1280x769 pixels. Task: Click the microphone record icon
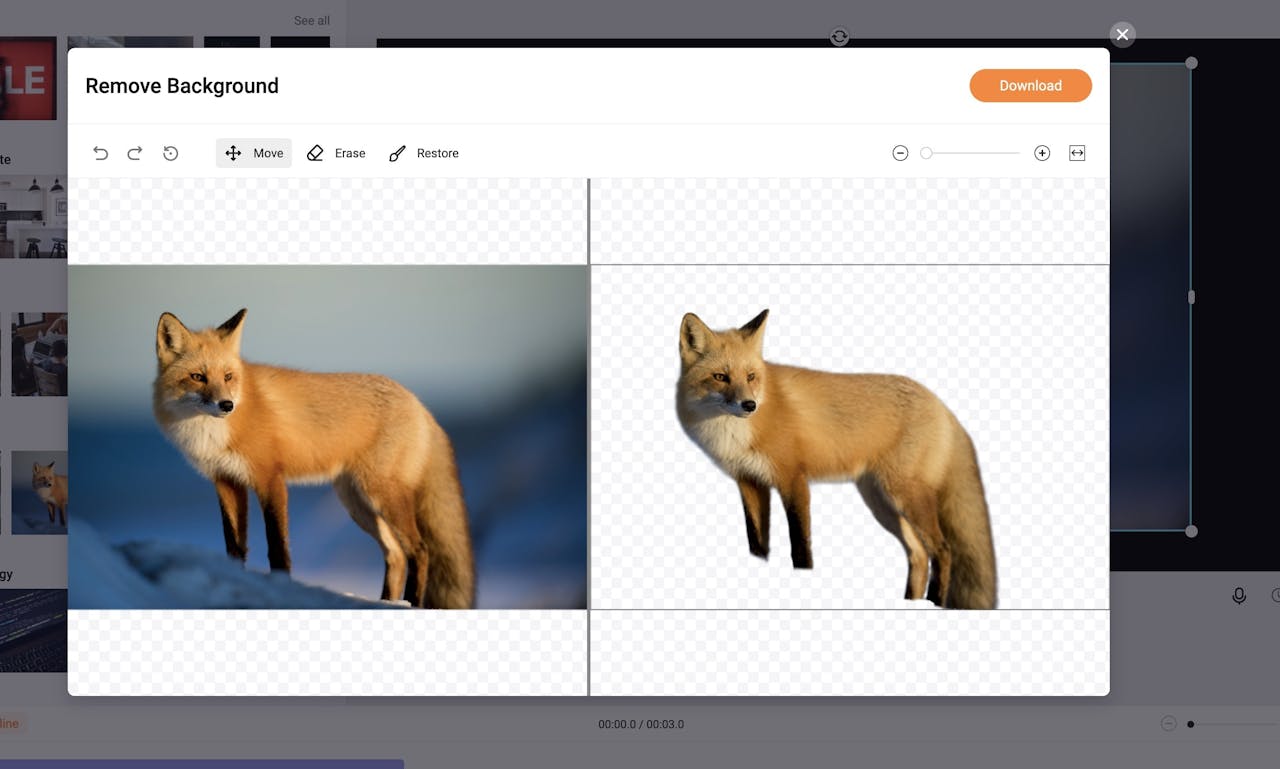point(1239,596)
